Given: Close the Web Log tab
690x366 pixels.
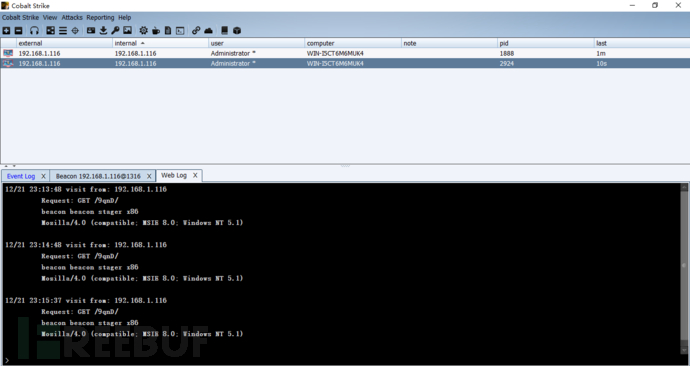Looking at the screenshot, I should tap(195, 175).
